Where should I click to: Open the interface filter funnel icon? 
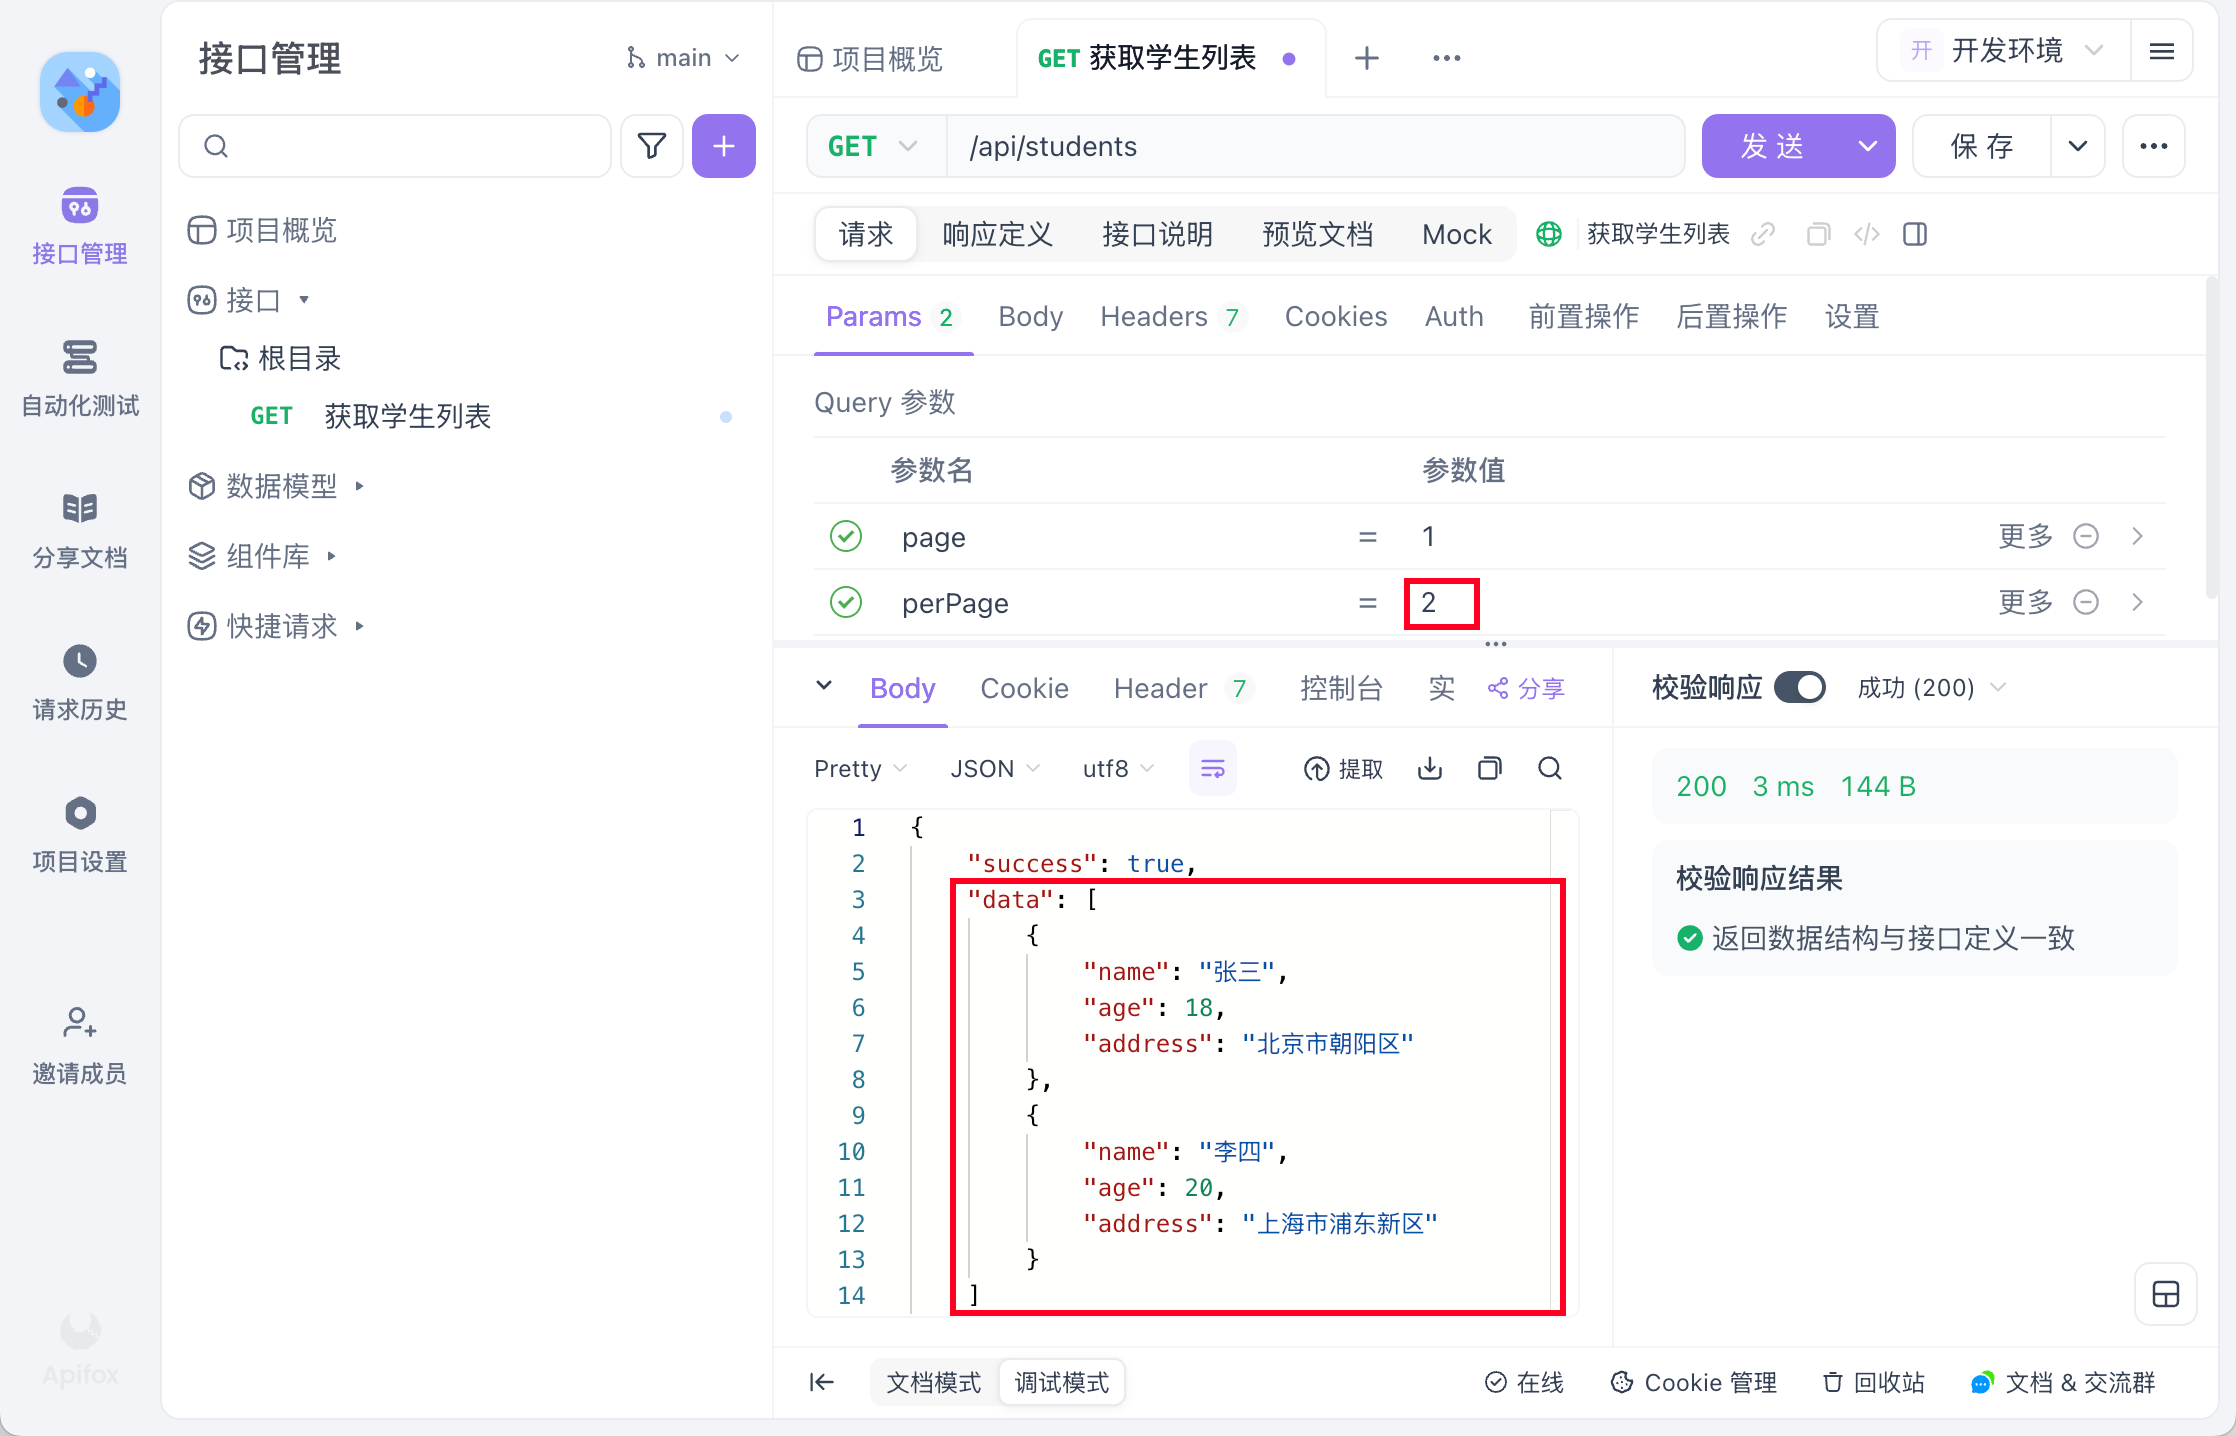click(651, 146)
